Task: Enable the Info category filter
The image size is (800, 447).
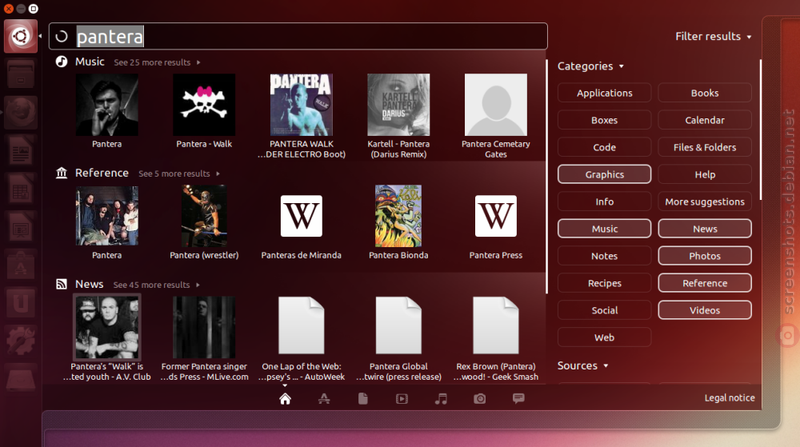Action: pos(605,202)
